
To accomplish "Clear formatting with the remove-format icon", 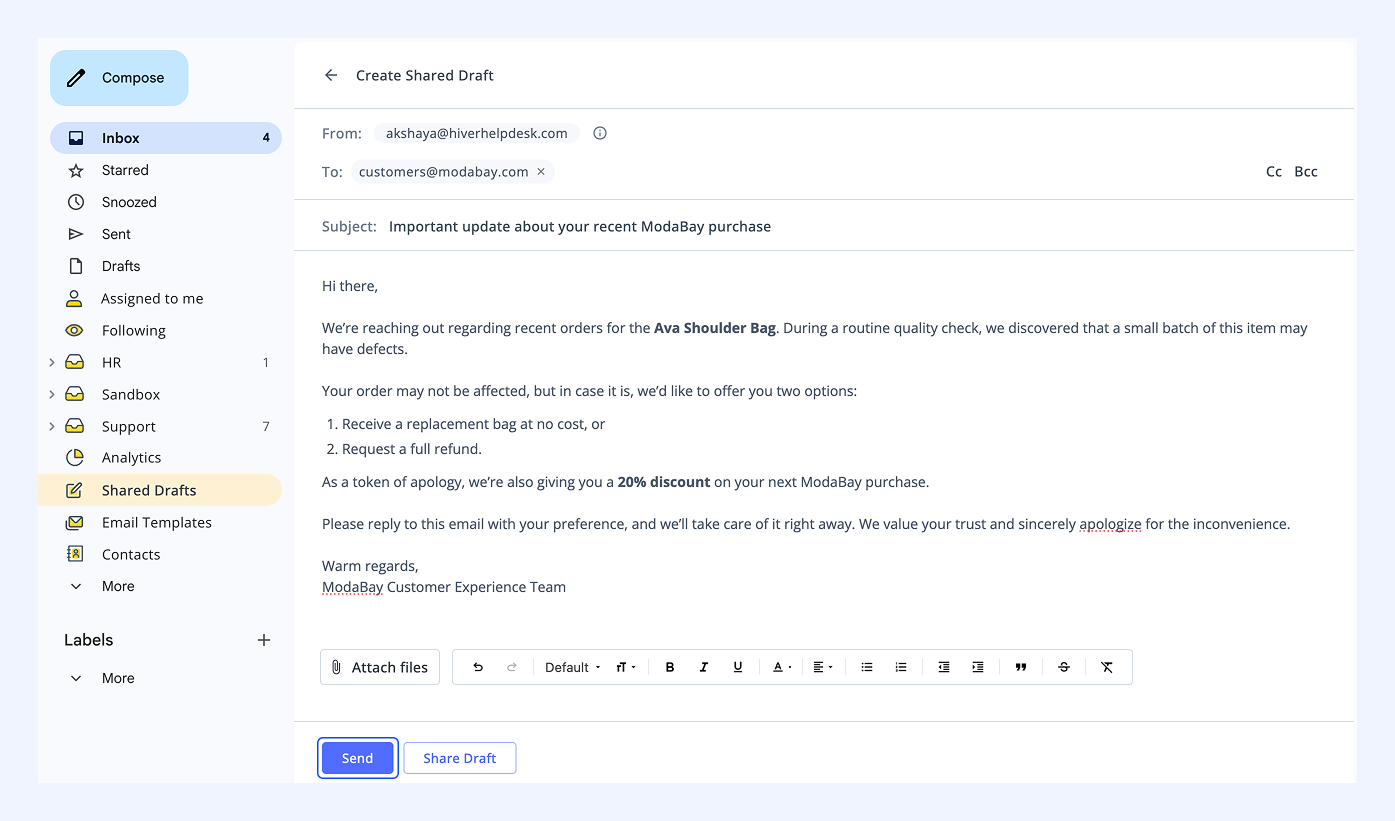I will (x=1107, y=667).
